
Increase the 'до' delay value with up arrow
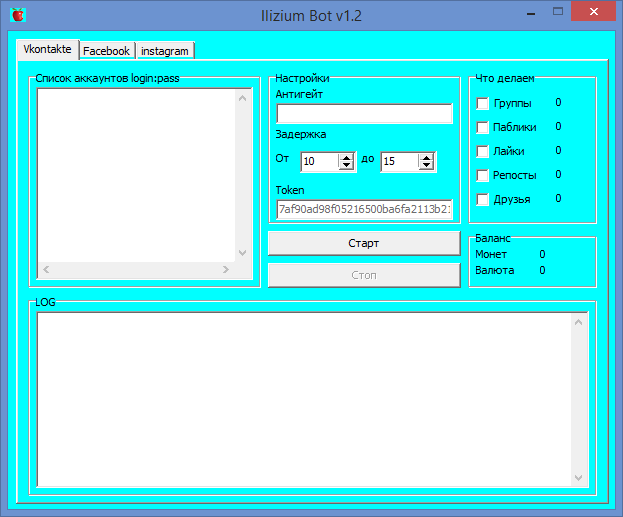pyautogui.click(x=427, y=157)
